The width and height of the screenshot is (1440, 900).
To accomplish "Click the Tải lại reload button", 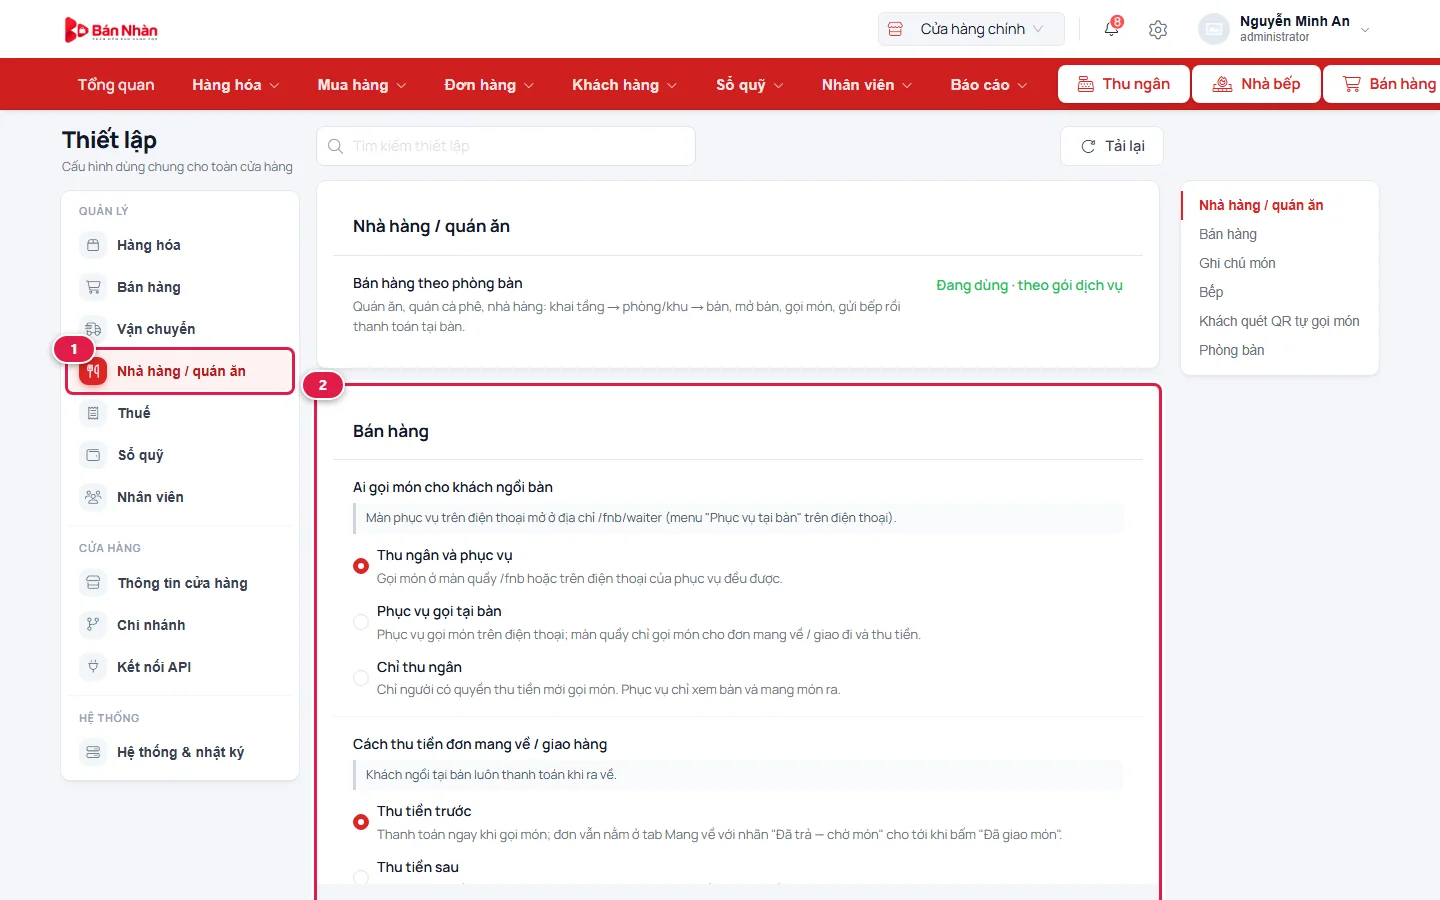I will pos(1112,146).
